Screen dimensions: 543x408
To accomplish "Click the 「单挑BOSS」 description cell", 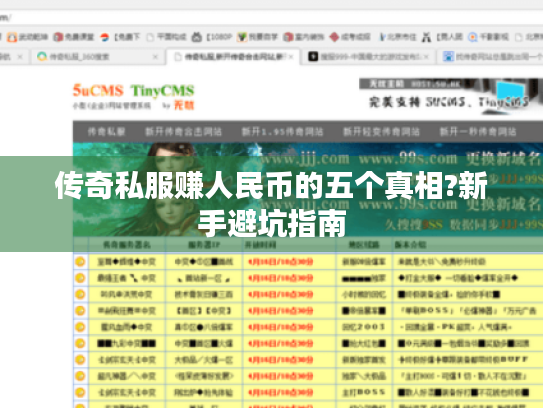I will point(468,311).
